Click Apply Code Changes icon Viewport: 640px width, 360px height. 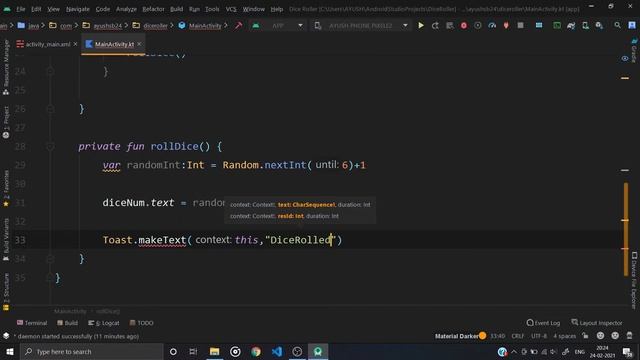tap(449, 25)
